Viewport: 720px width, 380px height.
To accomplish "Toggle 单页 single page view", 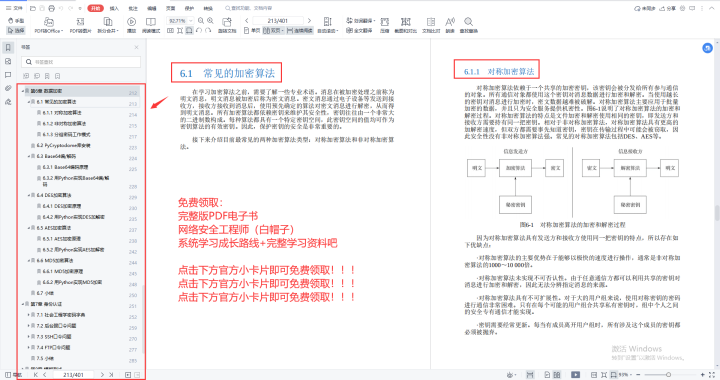I will tap(252, 30).
